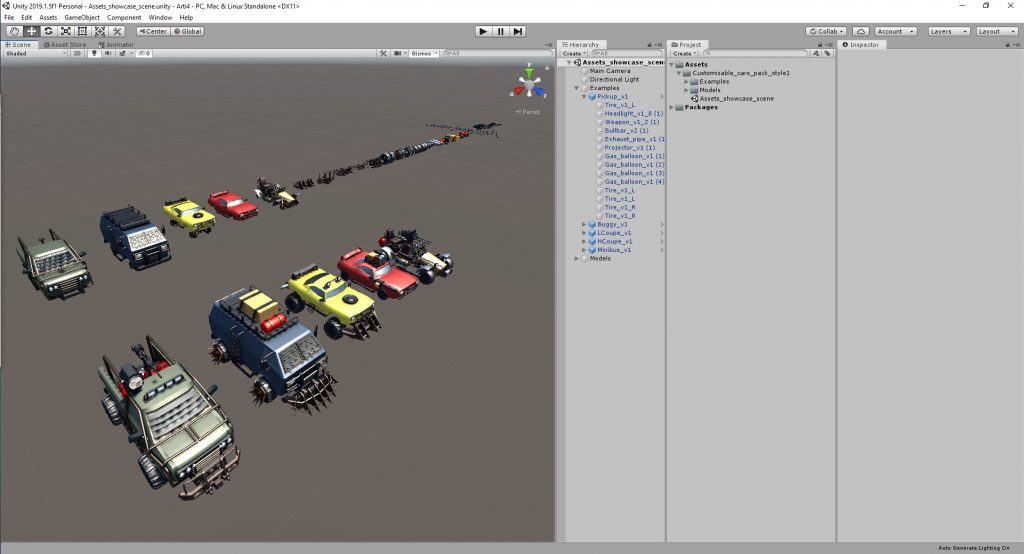Viewport: 1024px width, 554px height.
Task: Toggle scene effects image icon
Action: [x=122, y=54]
